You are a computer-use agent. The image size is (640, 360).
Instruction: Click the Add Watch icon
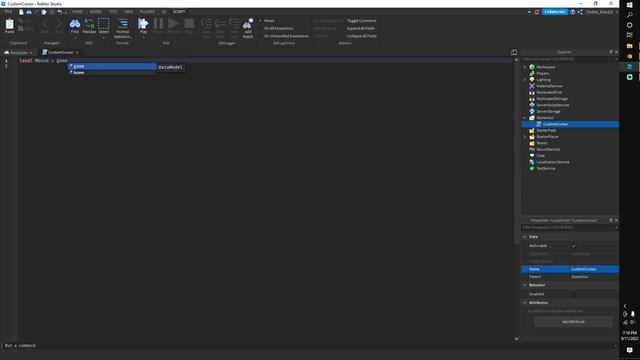pyautogui.click(x=248, y=24)
